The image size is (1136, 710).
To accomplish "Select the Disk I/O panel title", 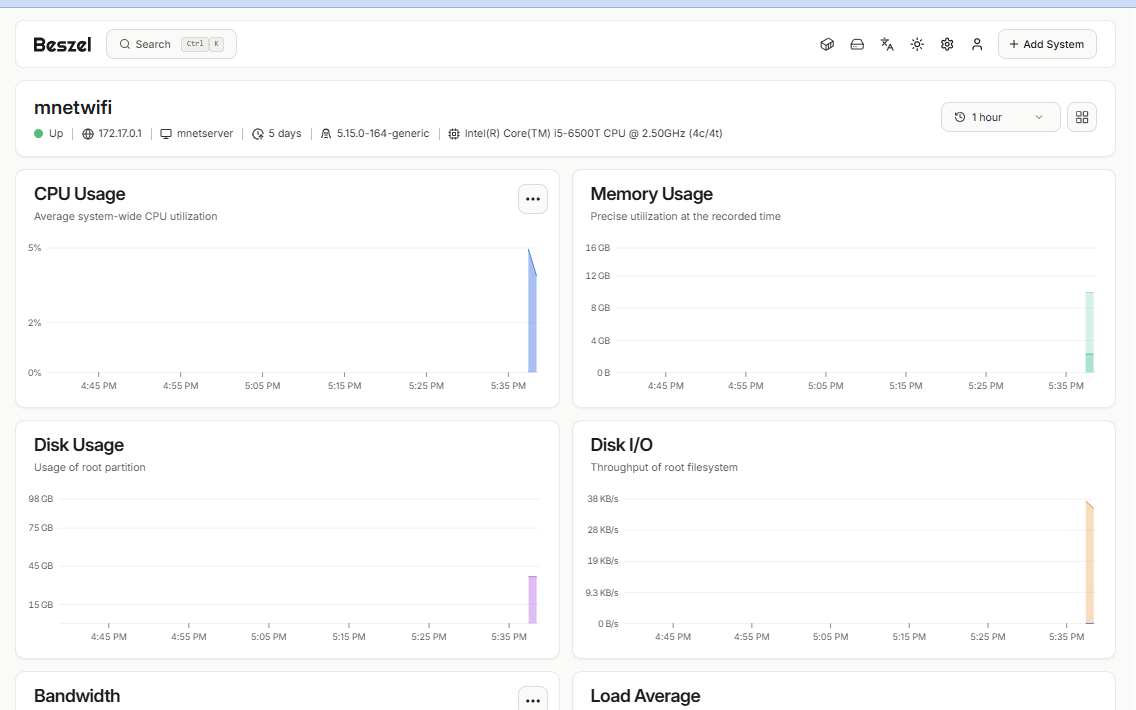I will pyautogui.click(x=622, y=445).
